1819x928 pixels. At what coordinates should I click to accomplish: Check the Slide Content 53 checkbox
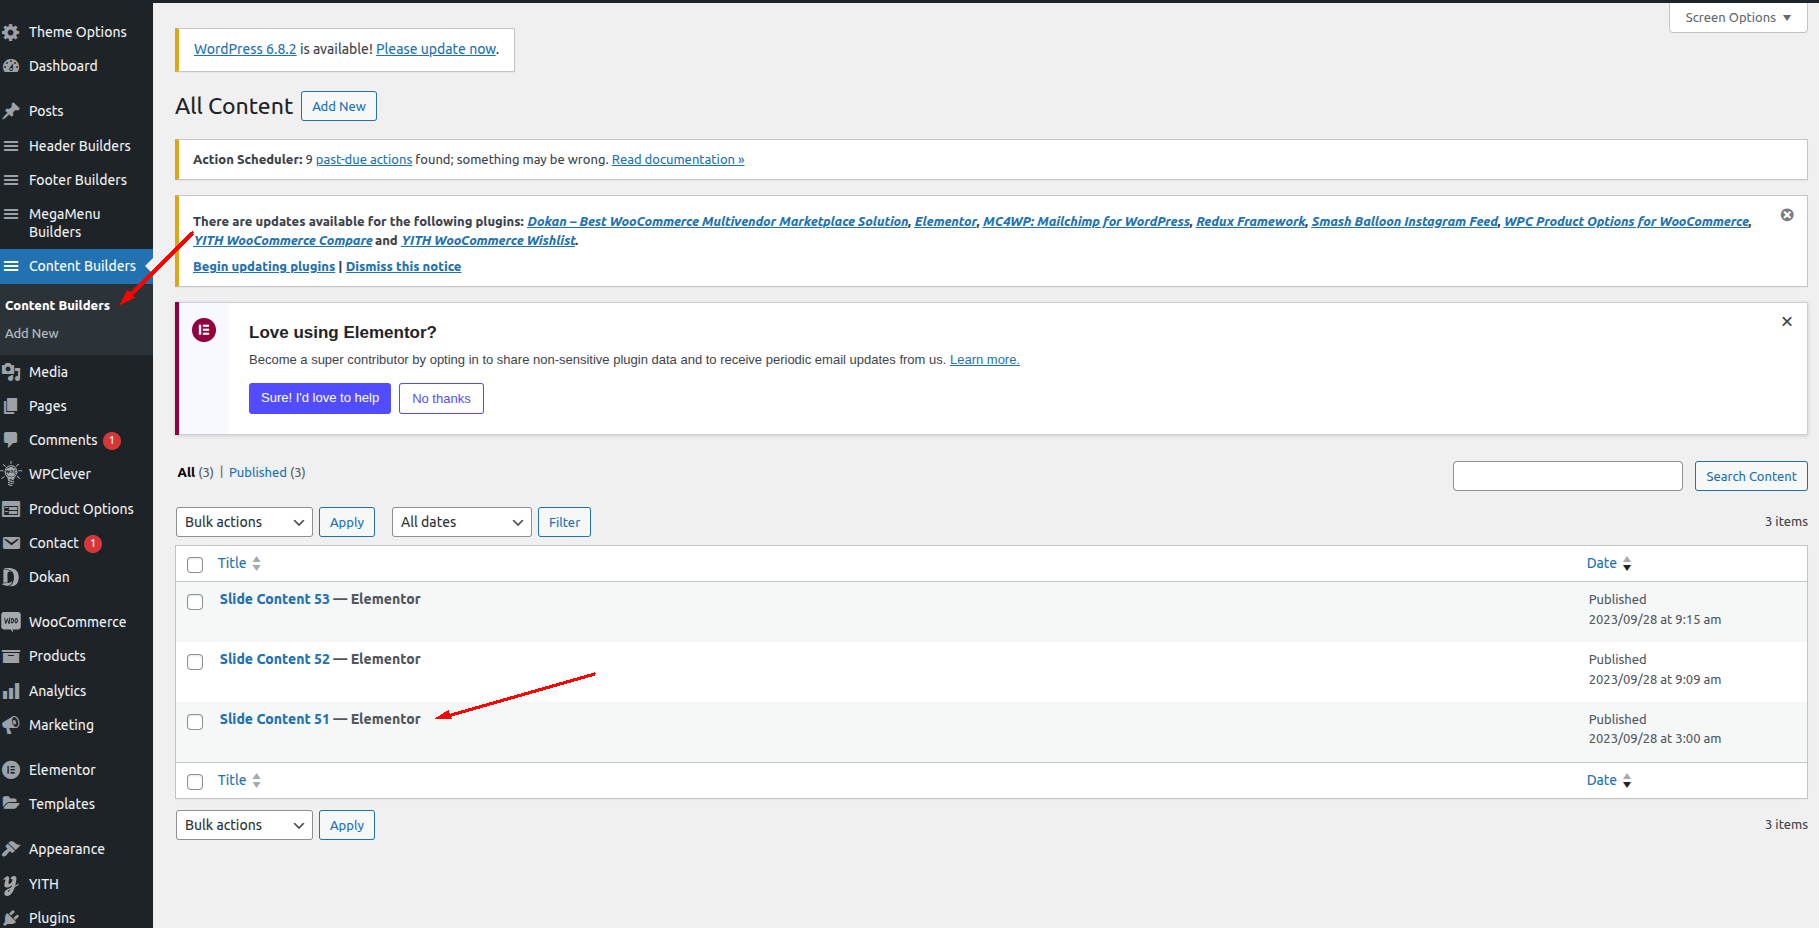coord(195,601)
